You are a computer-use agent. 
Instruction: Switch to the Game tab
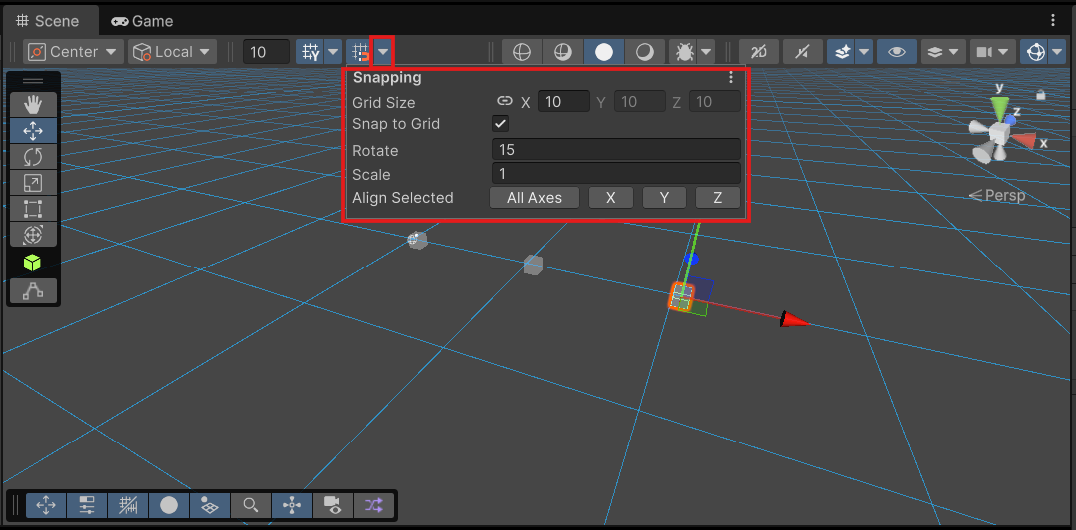142,21
